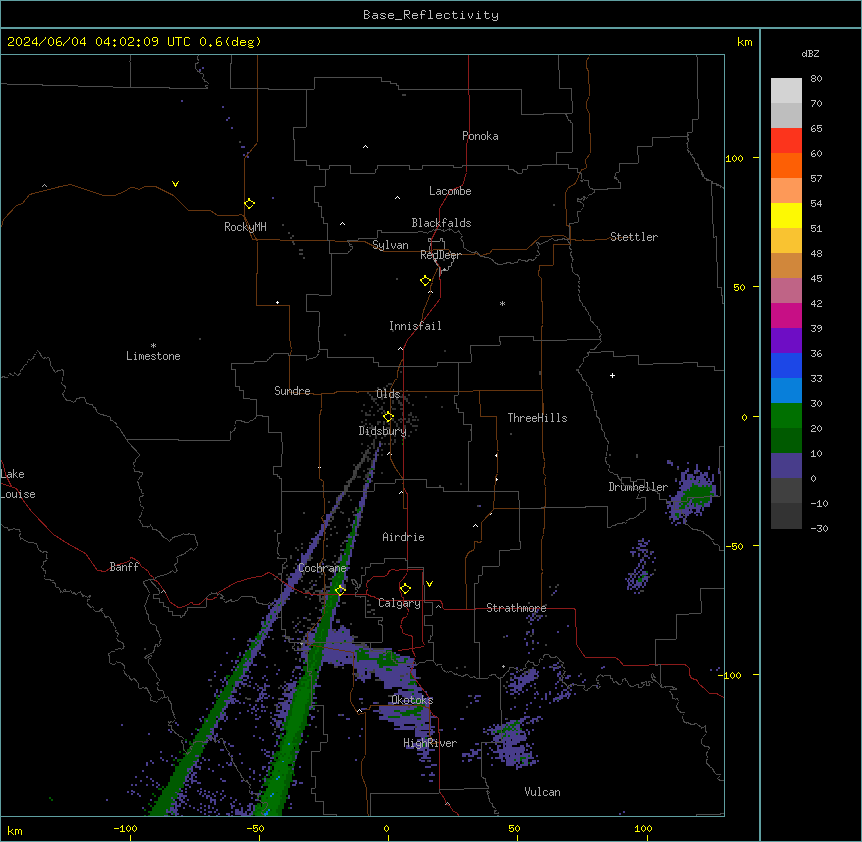Viewport: 862px width, 842px height.
Task: Click the -100 tick on bottom axis
Action: point(125,828)
